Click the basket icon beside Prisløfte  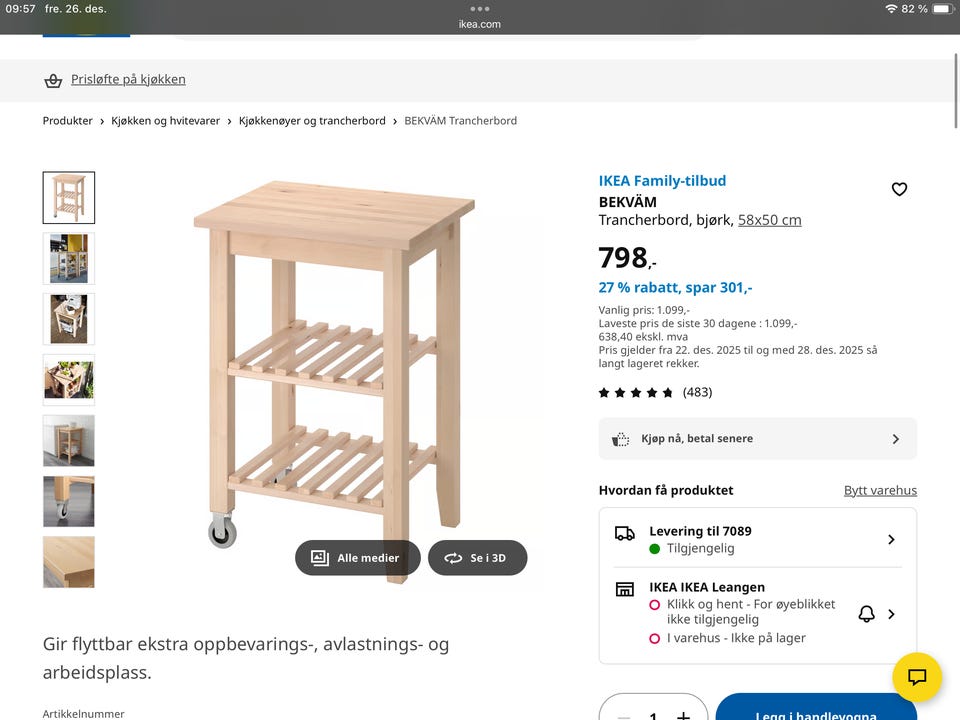pos(53,80)
